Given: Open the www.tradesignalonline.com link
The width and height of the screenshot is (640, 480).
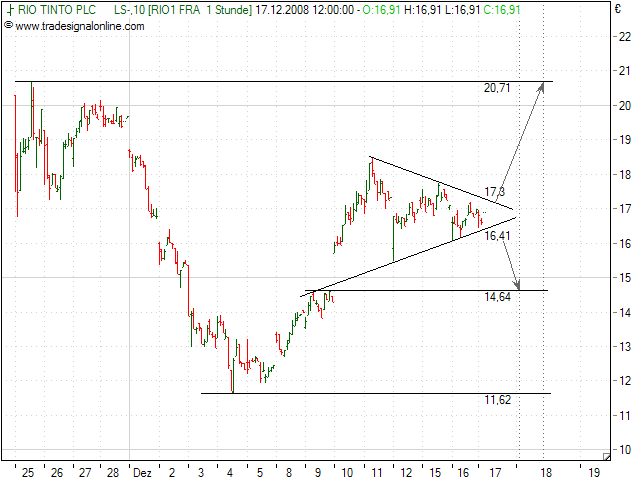Looking at the screenshot, I should (x=80, y=27).
